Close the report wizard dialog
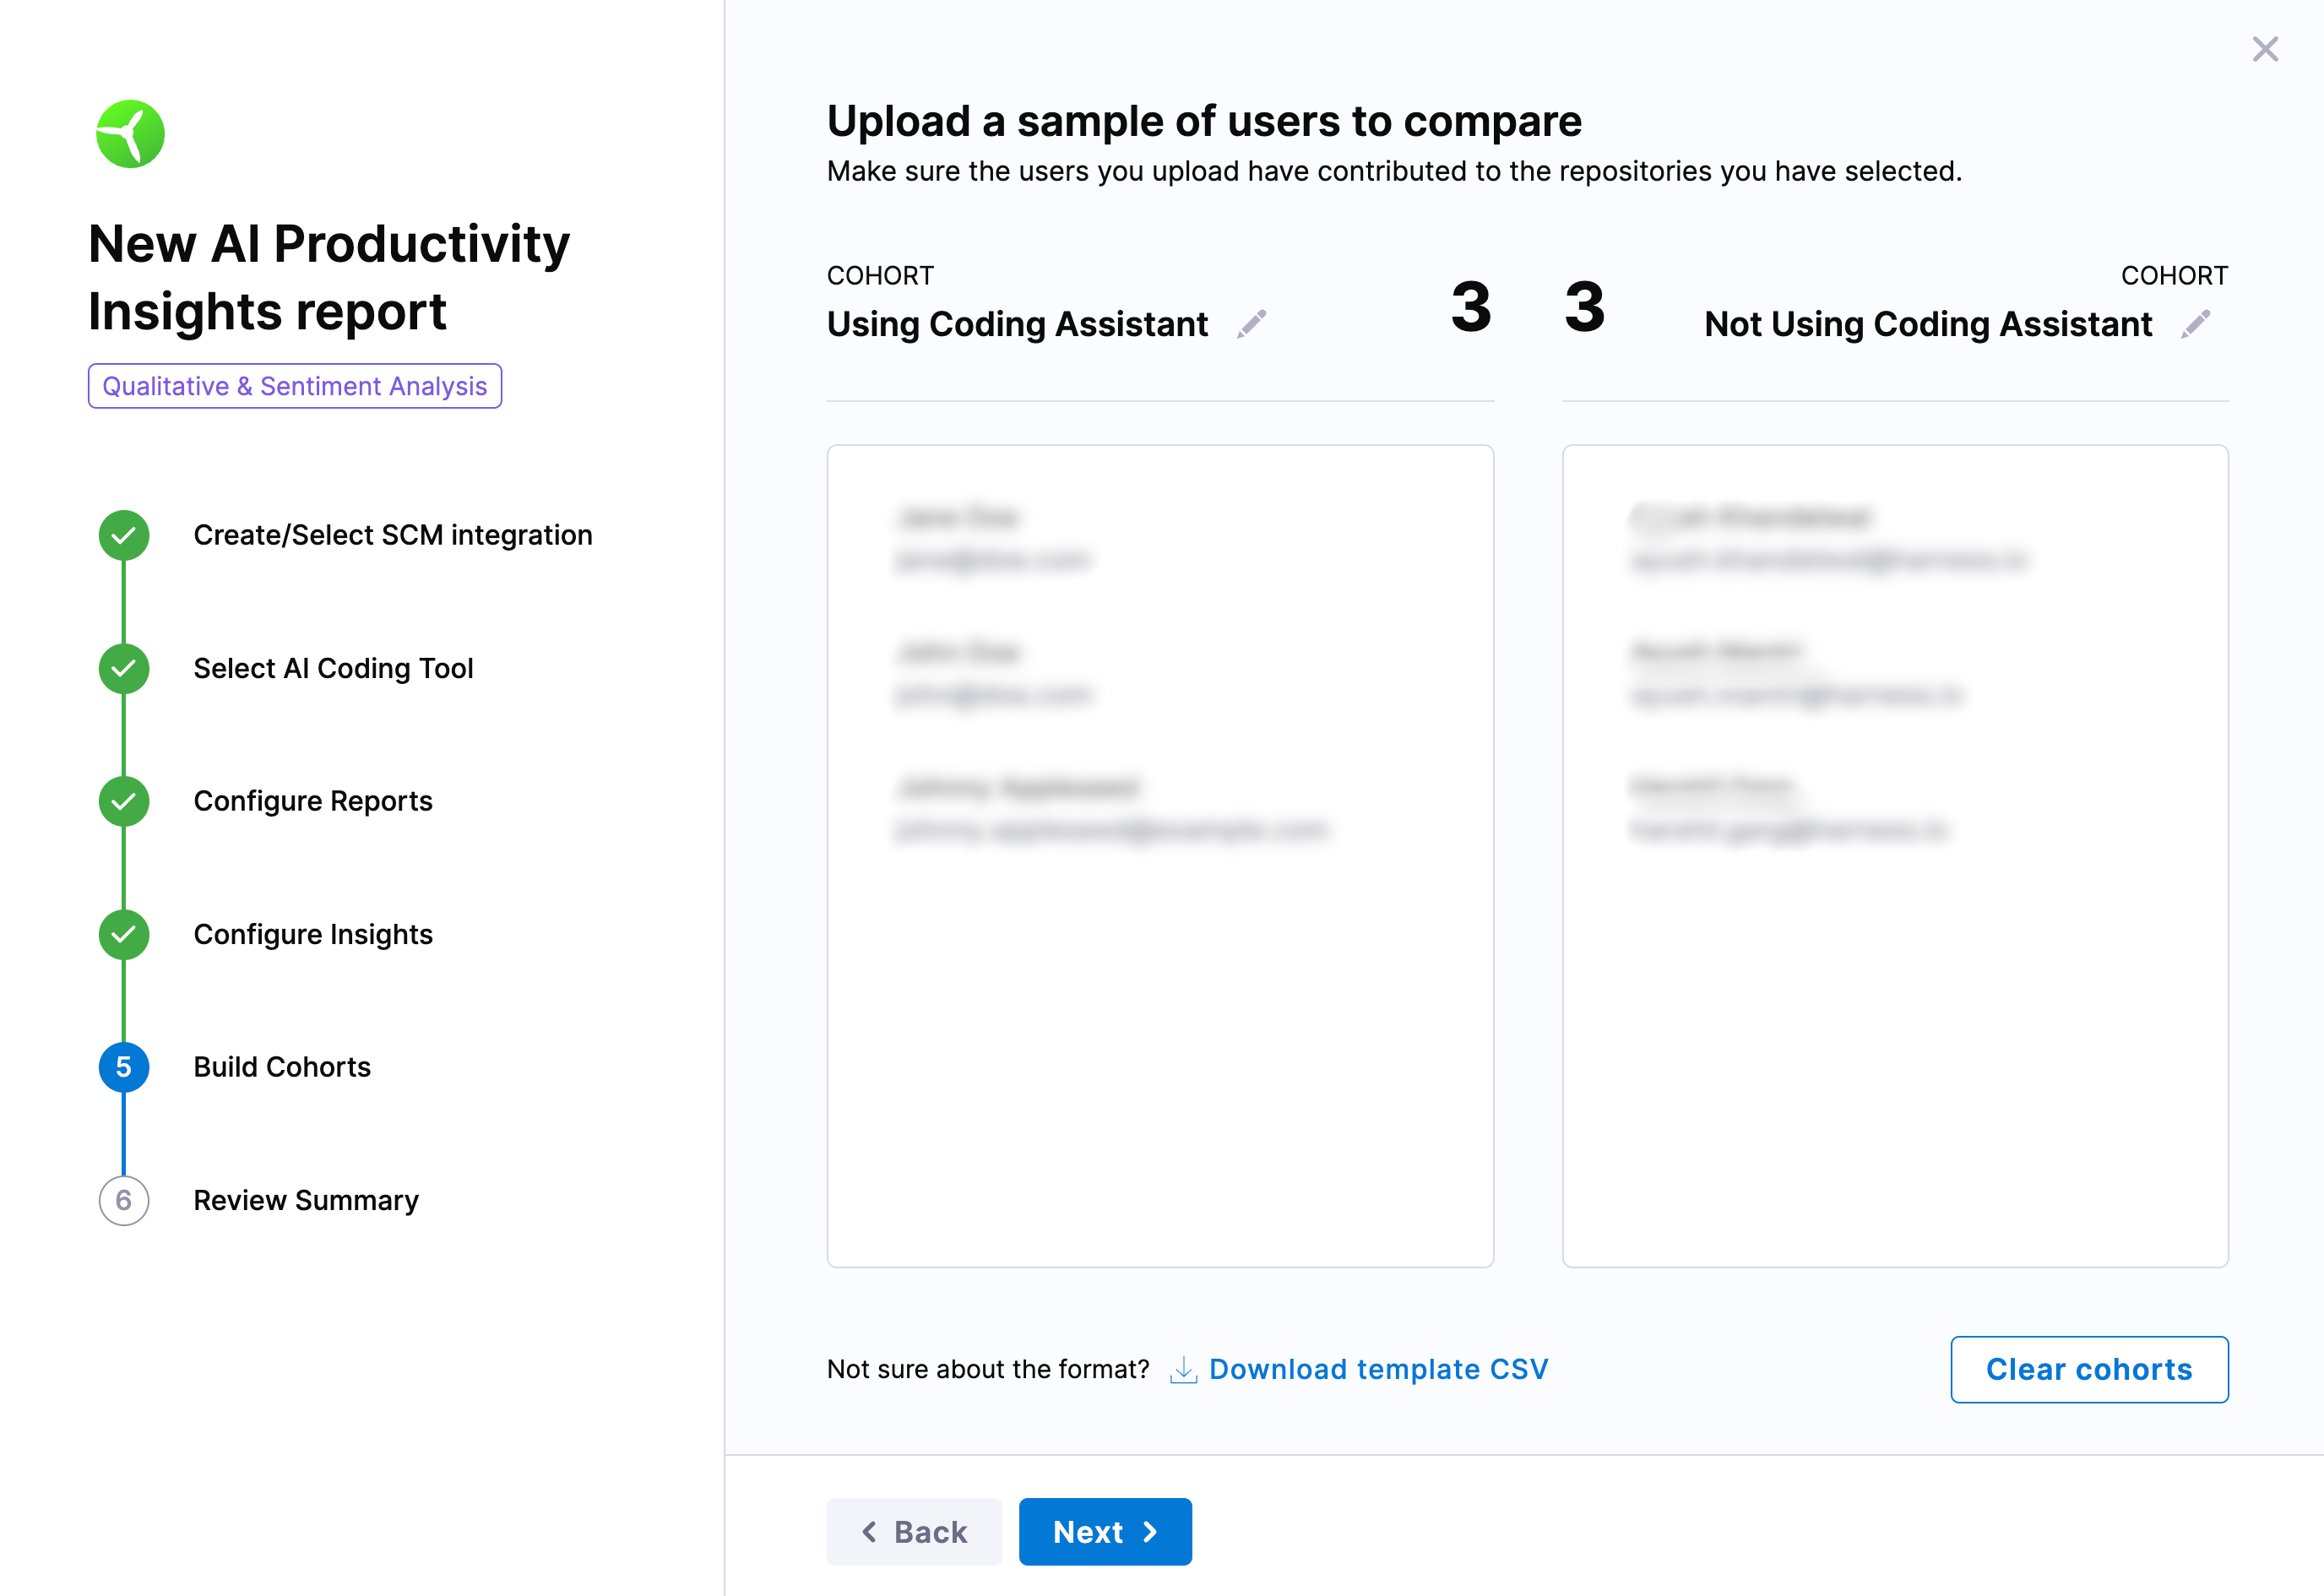This screenshot has height=1596, width=2324. (2265, 49)
